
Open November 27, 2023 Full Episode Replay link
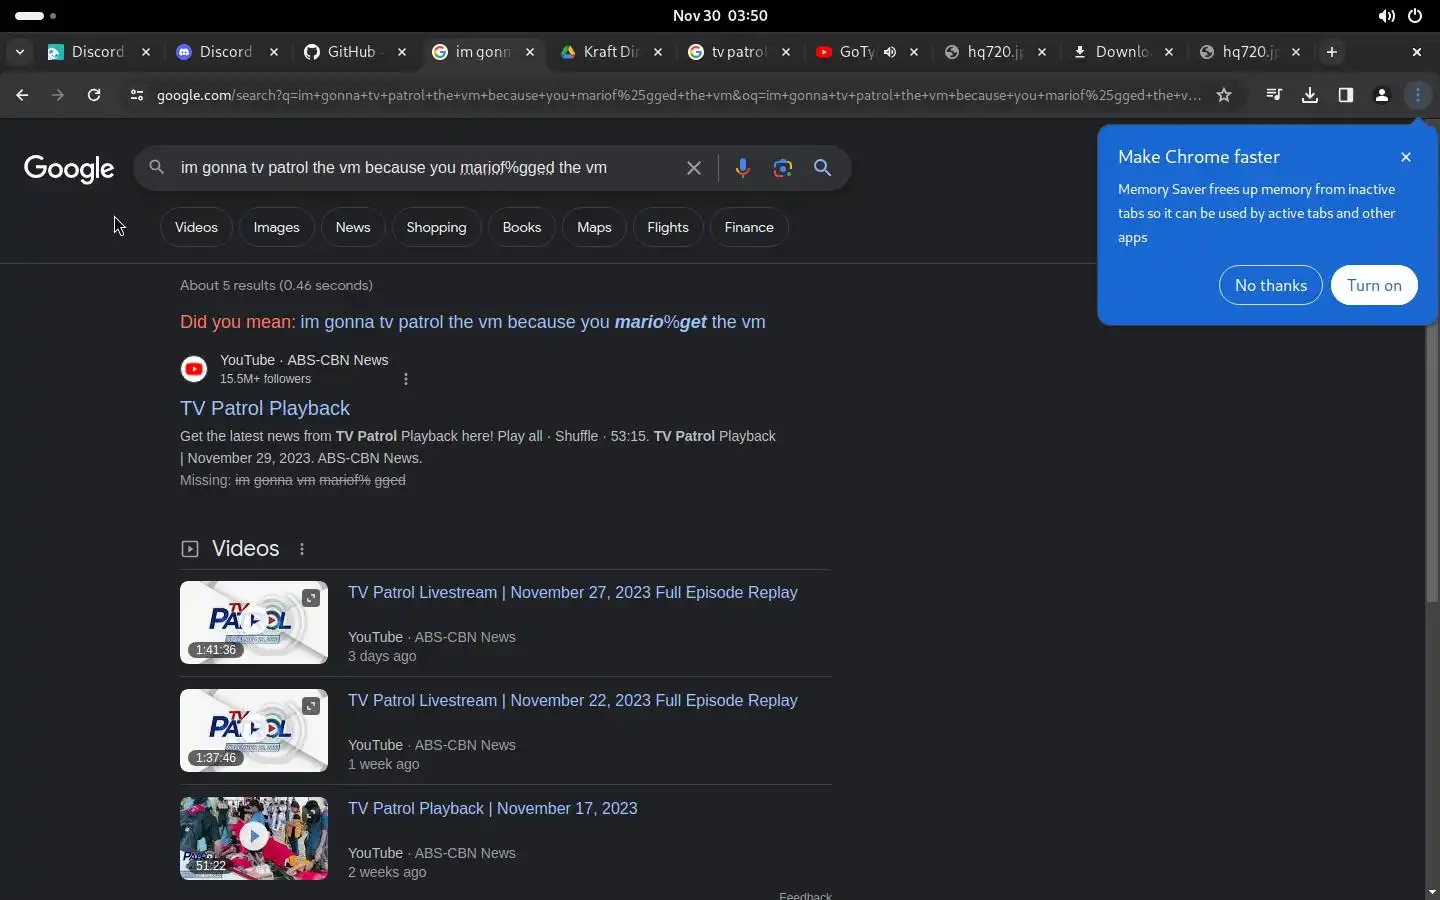tap(573, 592)
